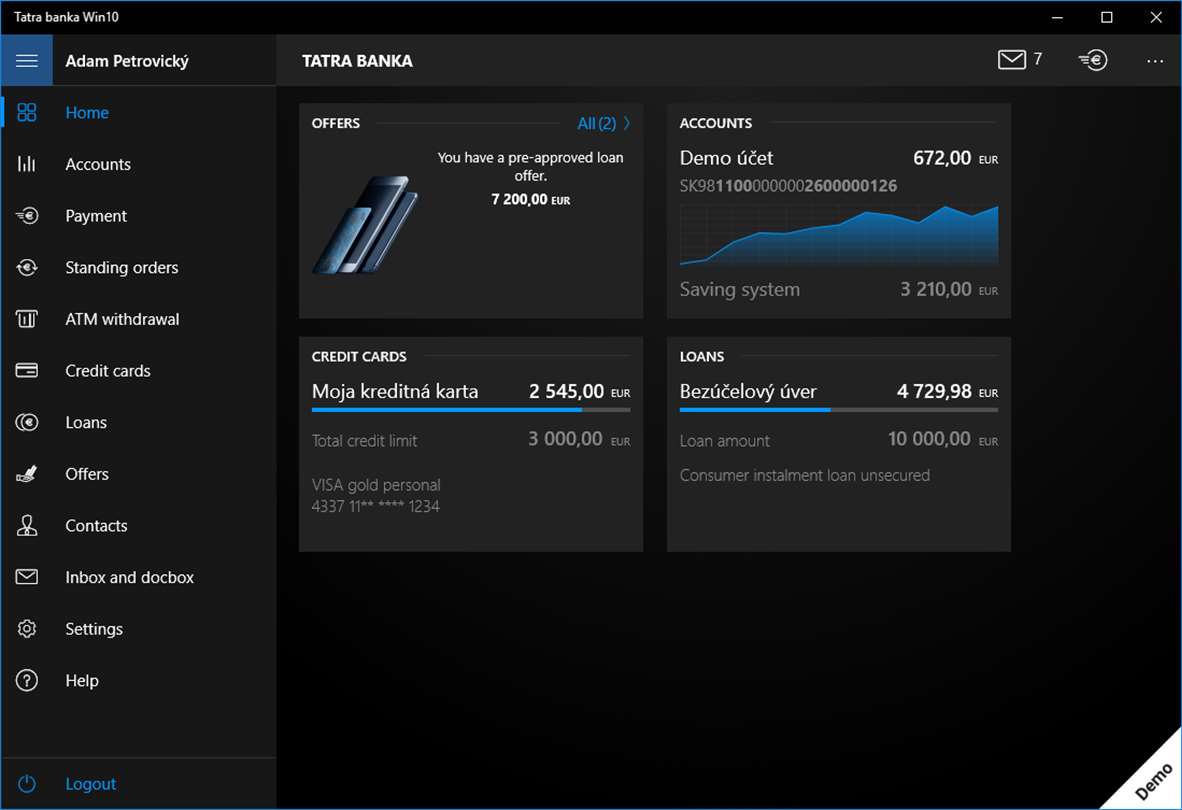Open Contacts menu entry

click(96, 526)
